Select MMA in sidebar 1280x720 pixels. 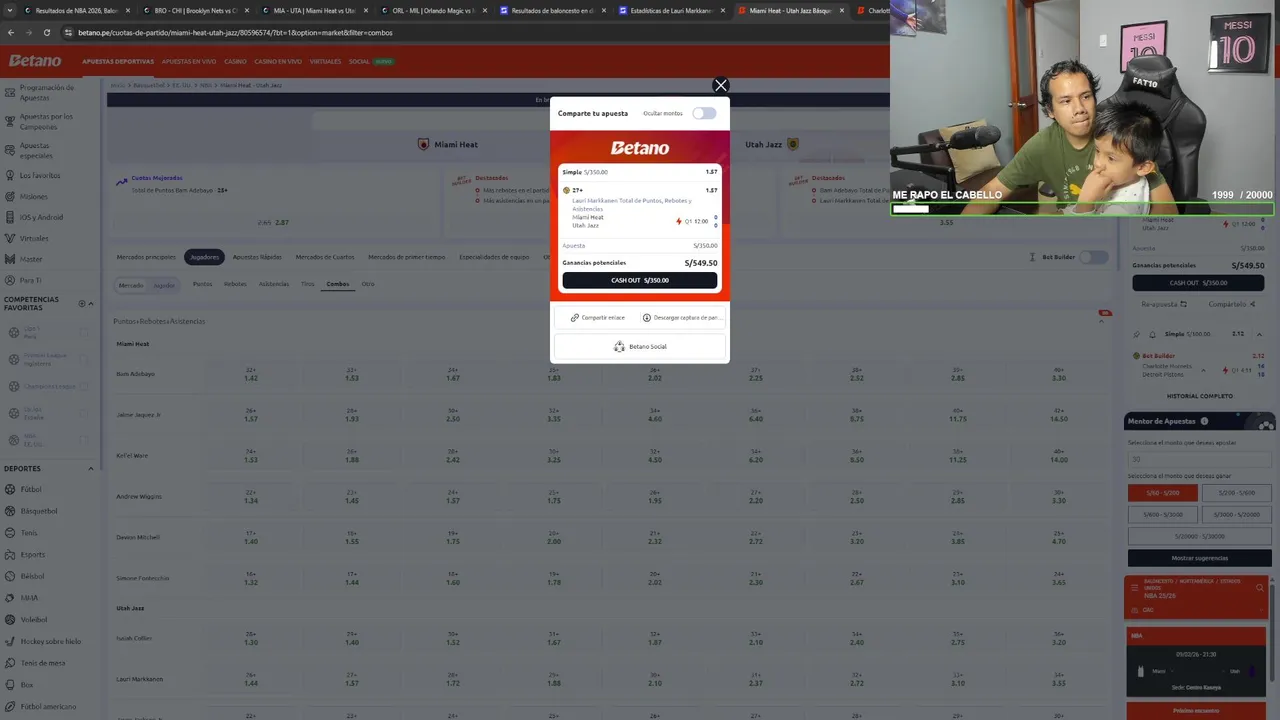click(x=29, y=598)
